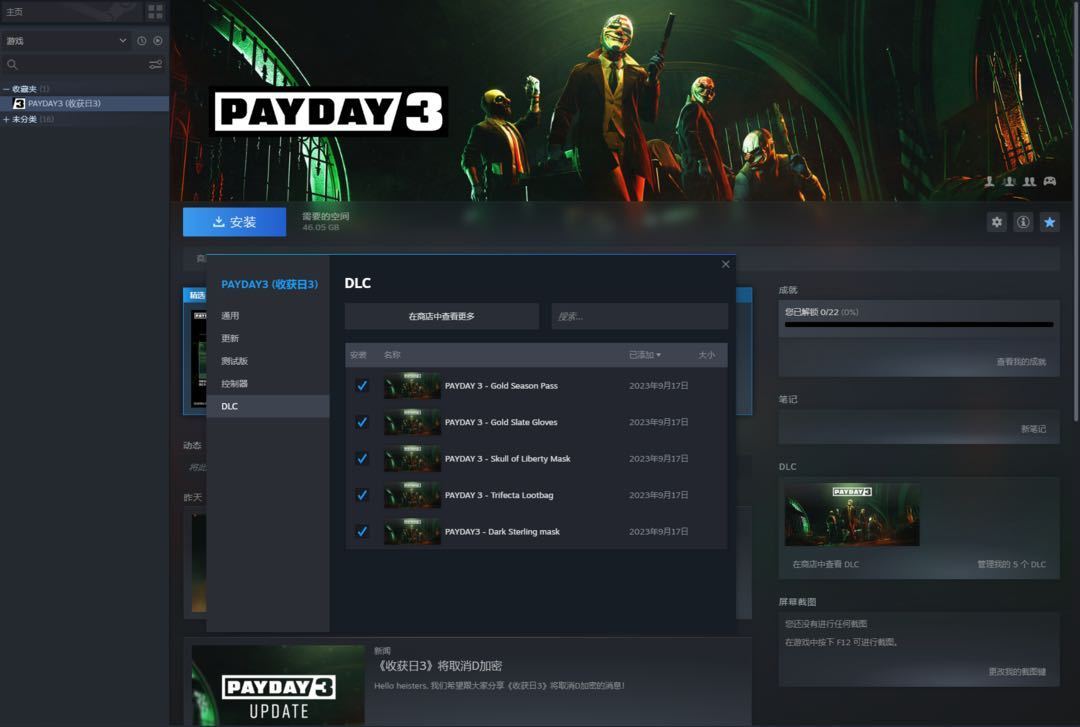This screenshot has width=1080, height=727.
Task: Uncheck Gold Slate Gloves install checkbox
Action: 362,422
